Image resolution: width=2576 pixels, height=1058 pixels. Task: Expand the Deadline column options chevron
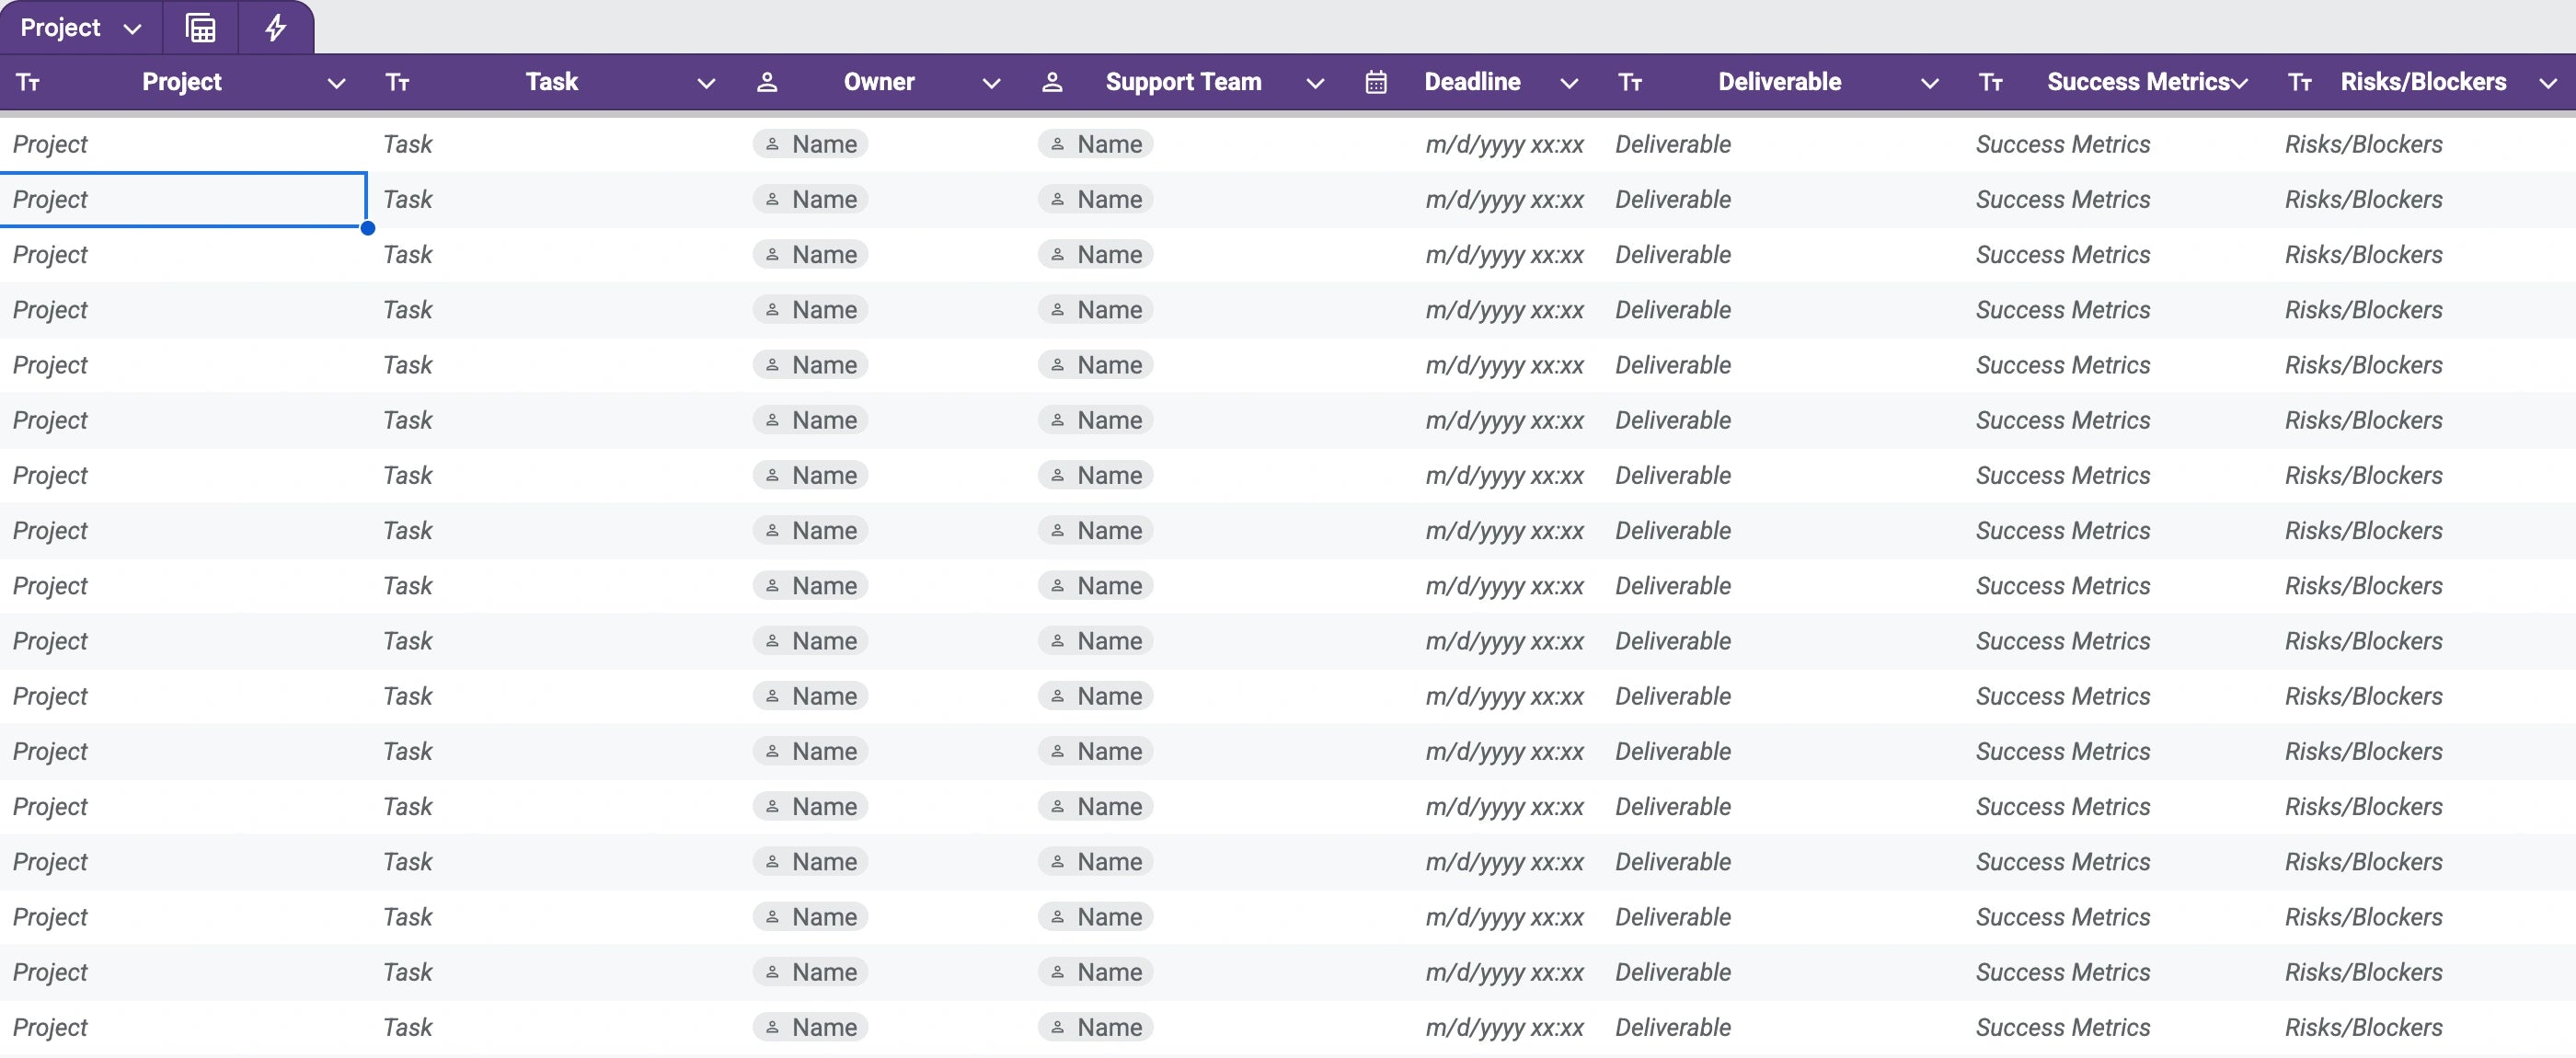[1569, 83]
